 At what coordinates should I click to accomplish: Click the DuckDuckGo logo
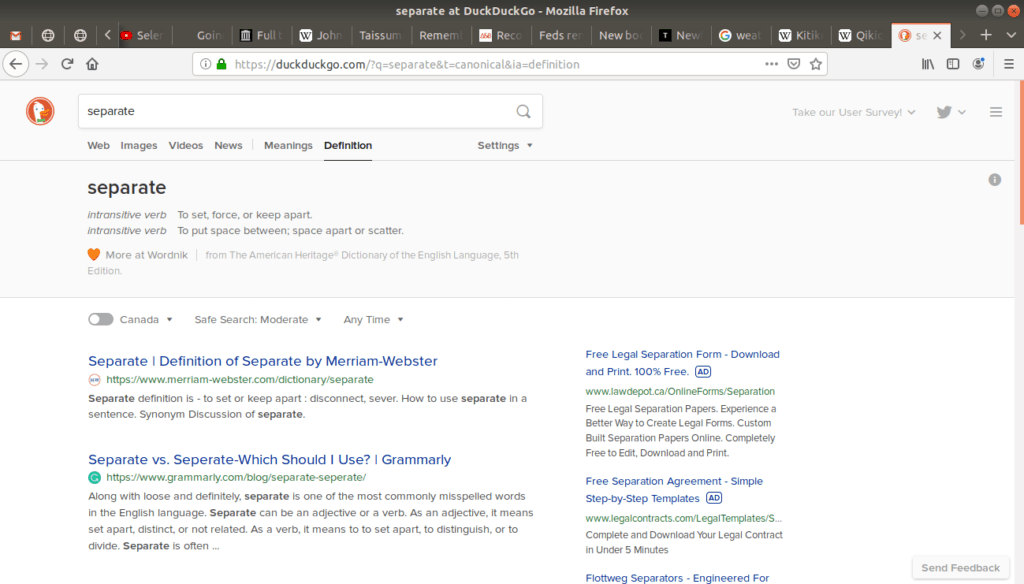pyautogui.click(x=40, y=111)
